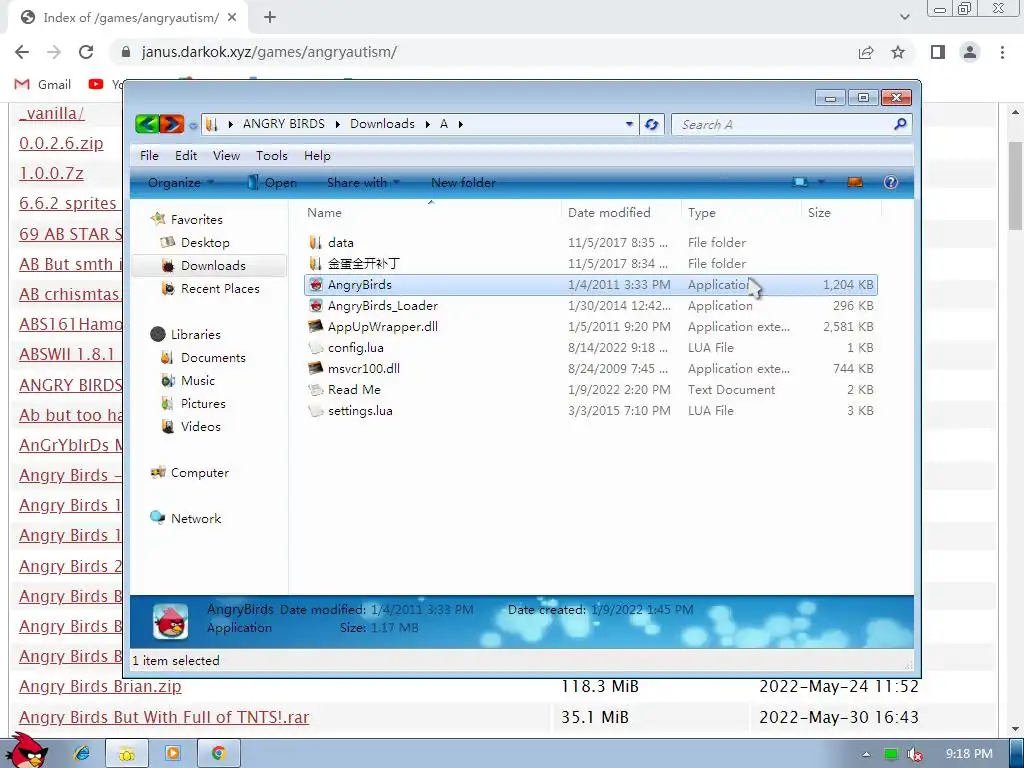Click the Chrome share page icon
The image size is (1024, 768).
point(866,52)
